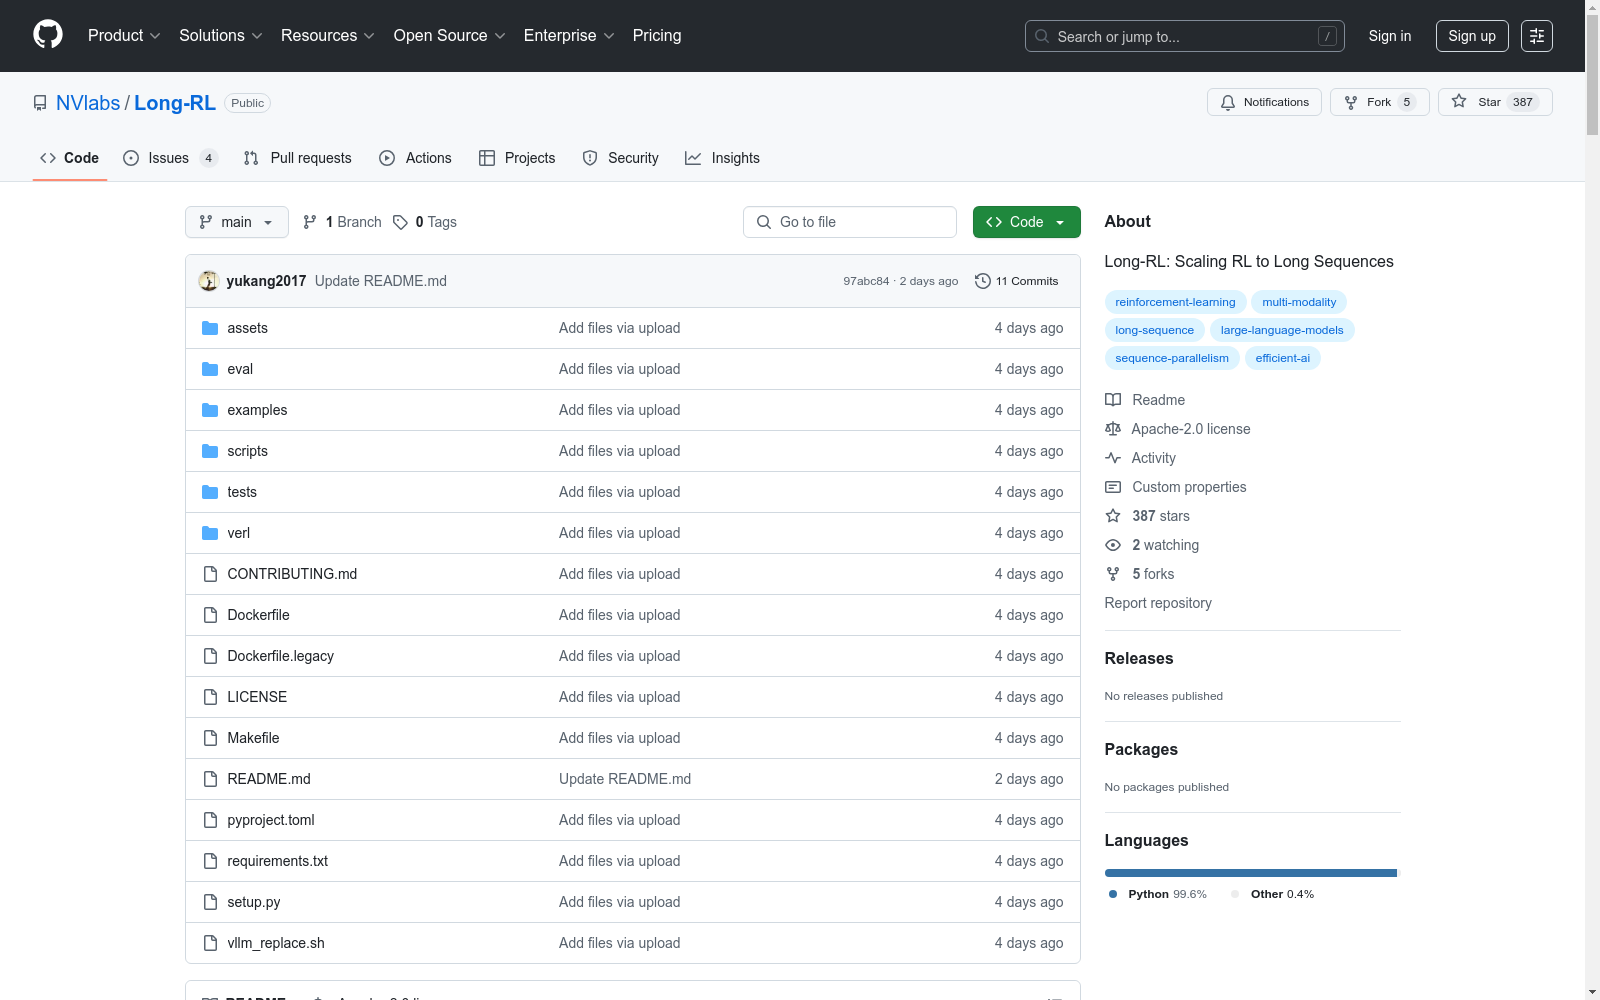Click the Dockerfile file icon

point(210,615)
